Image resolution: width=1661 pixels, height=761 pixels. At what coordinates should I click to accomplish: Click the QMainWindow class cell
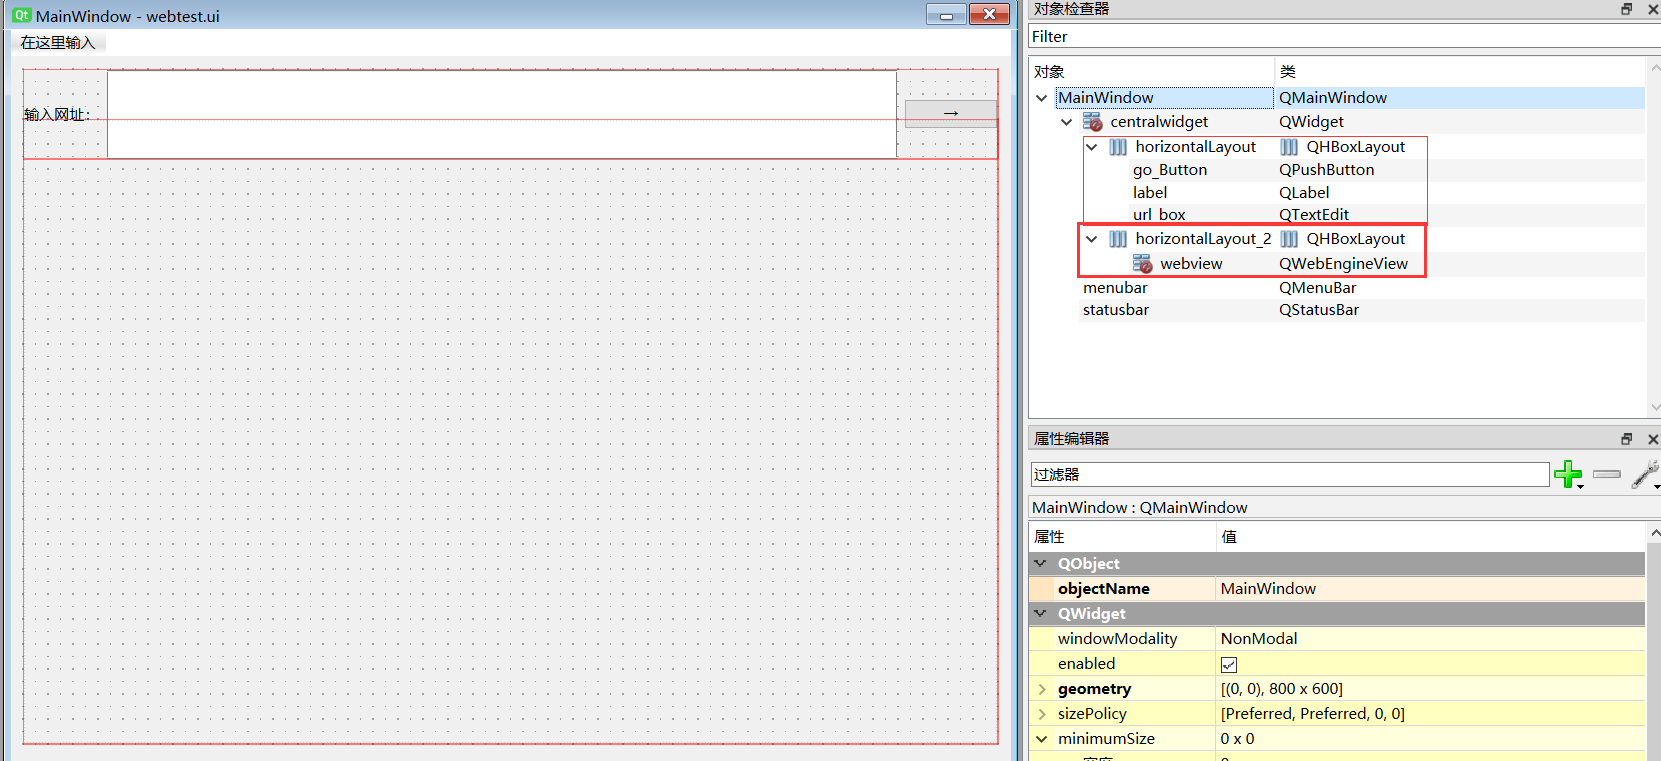(1333, 98)
